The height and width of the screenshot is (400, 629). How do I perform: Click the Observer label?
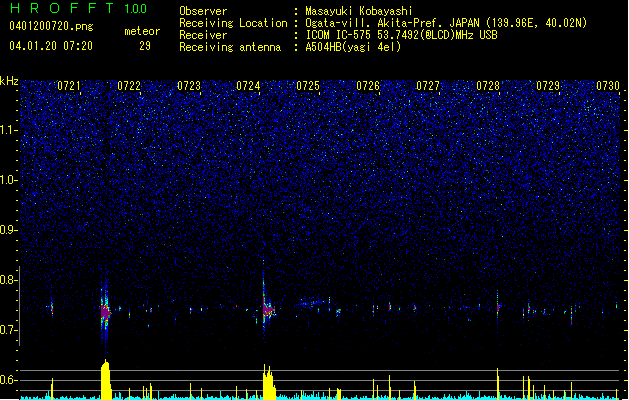(x=203, y=11)
